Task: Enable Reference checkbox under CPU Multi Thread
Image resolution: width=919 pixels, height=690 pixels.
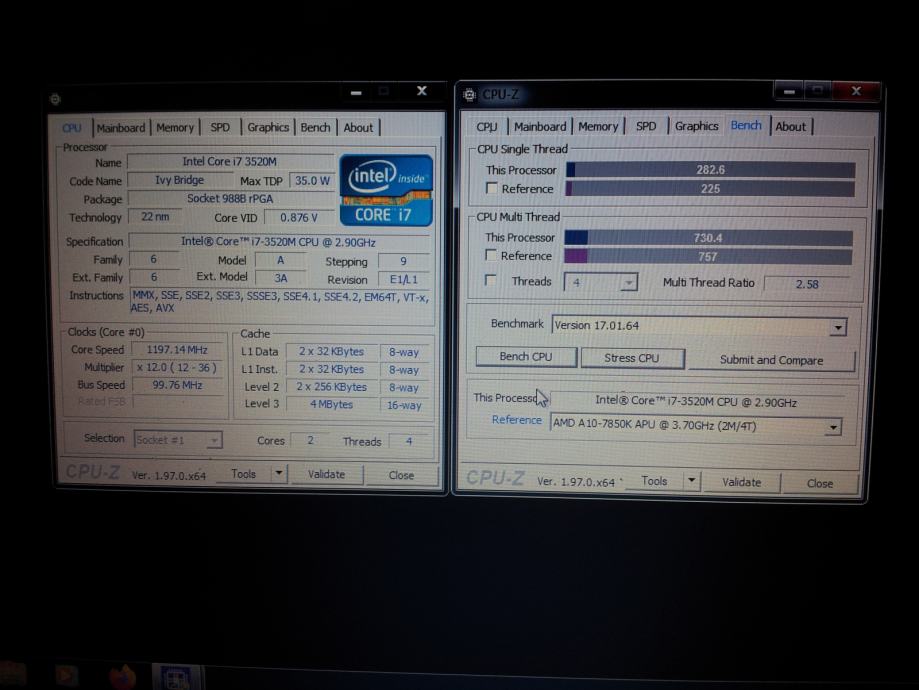Action: [491, 256]
